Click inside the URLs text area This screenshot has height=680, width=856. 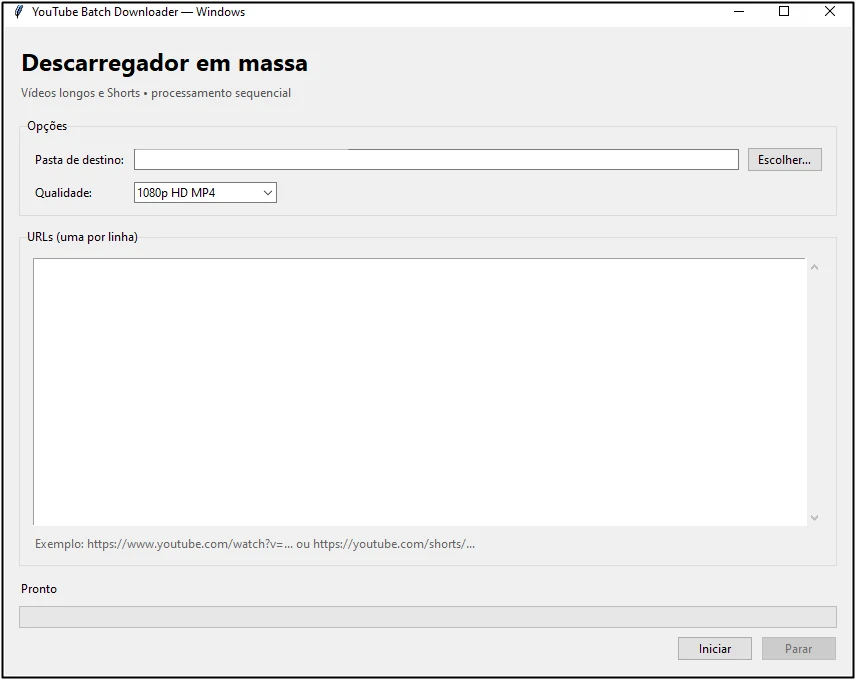coord(419,392)
